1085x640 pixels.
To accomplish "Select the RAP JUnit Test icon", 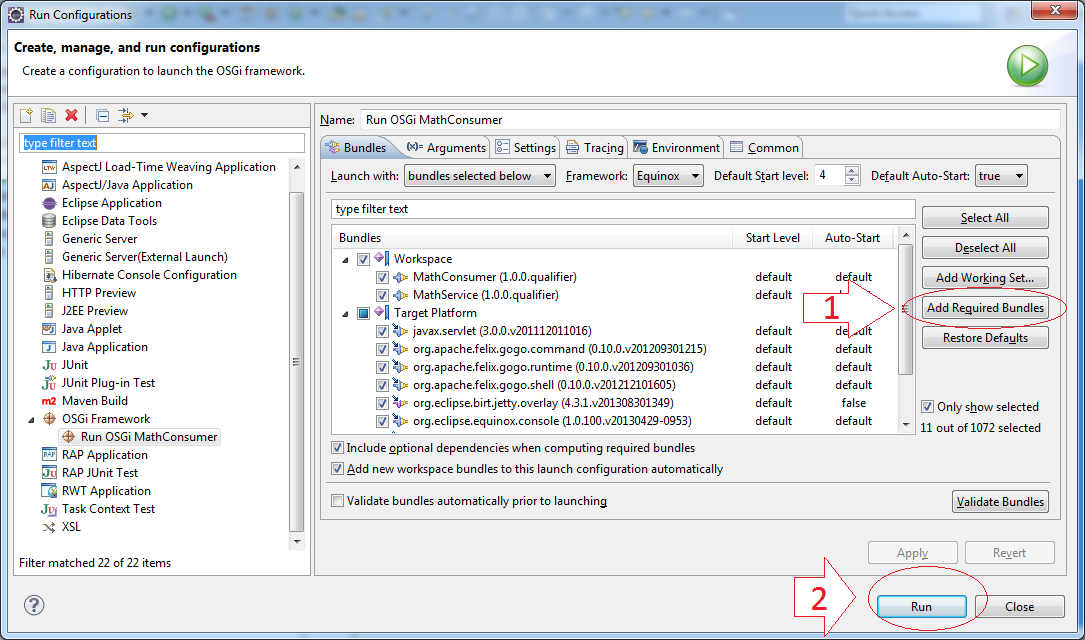I will pyautogui.click(x=49, y=473).
